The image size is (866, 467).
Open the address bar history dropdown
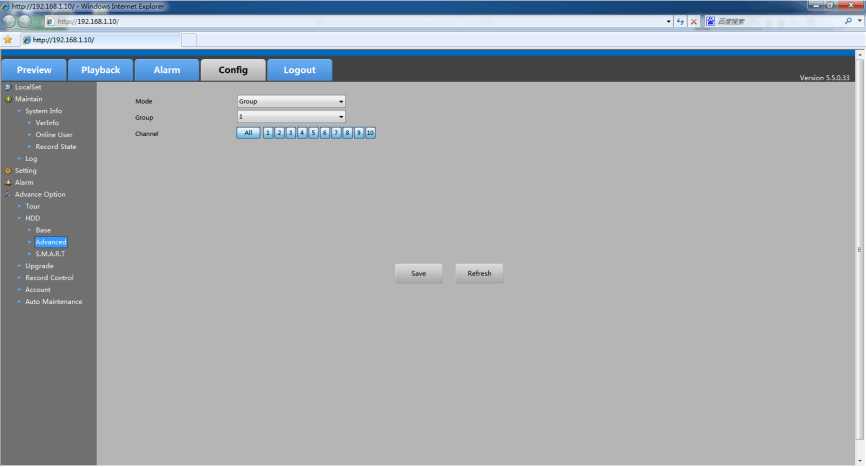point(669,21)
